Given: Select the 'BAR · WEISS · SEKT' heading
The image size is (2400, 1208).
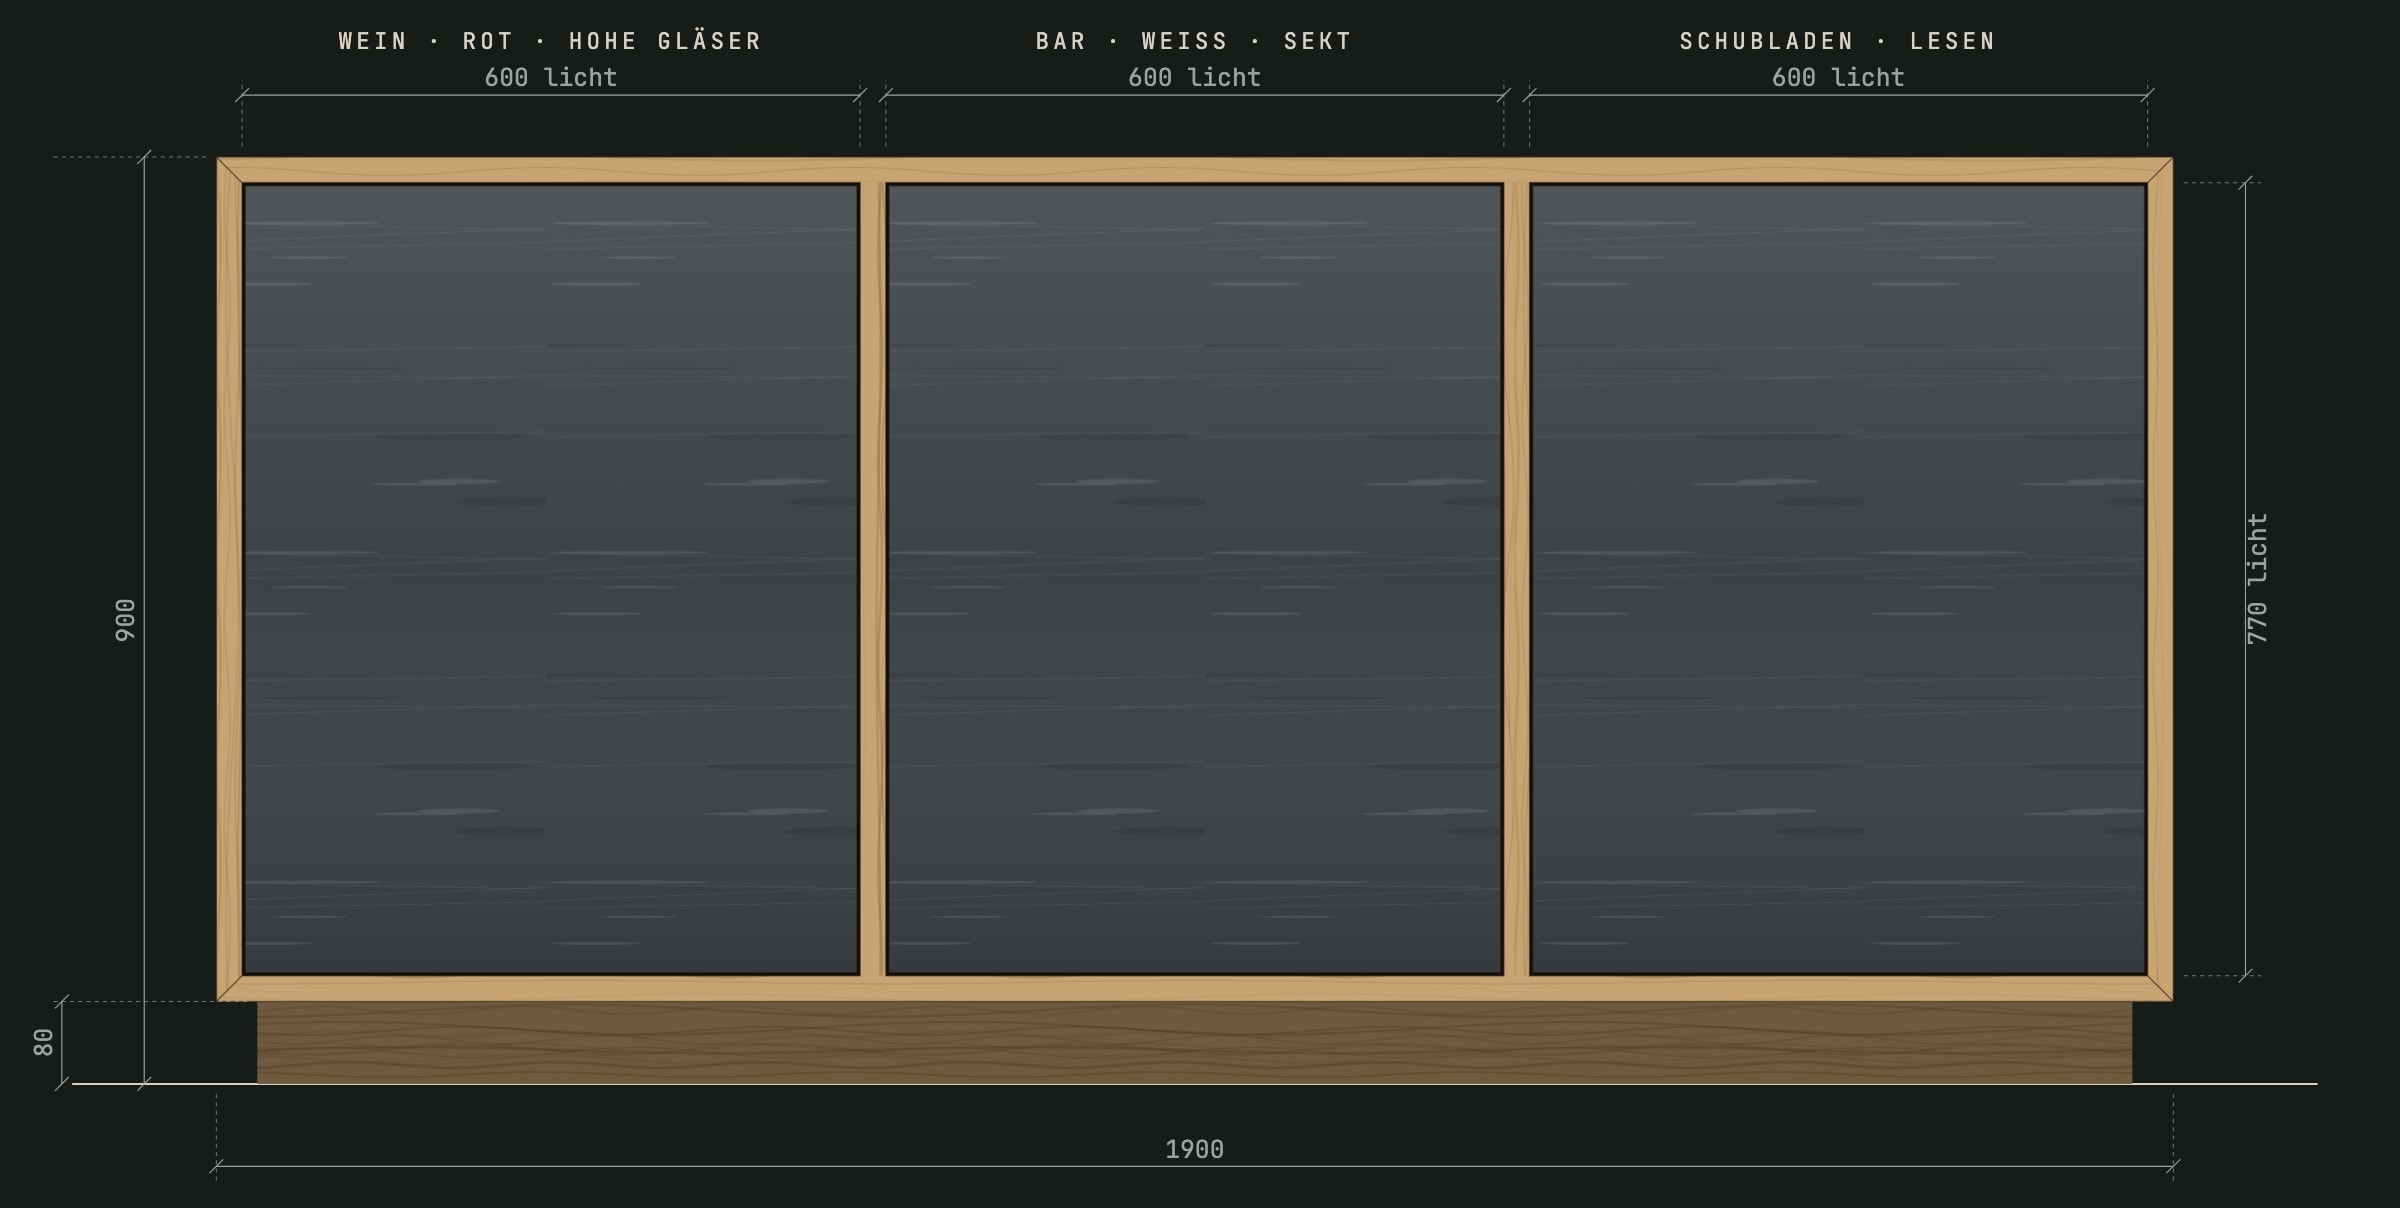Looking at the screenshot, I should (1194, 41).
